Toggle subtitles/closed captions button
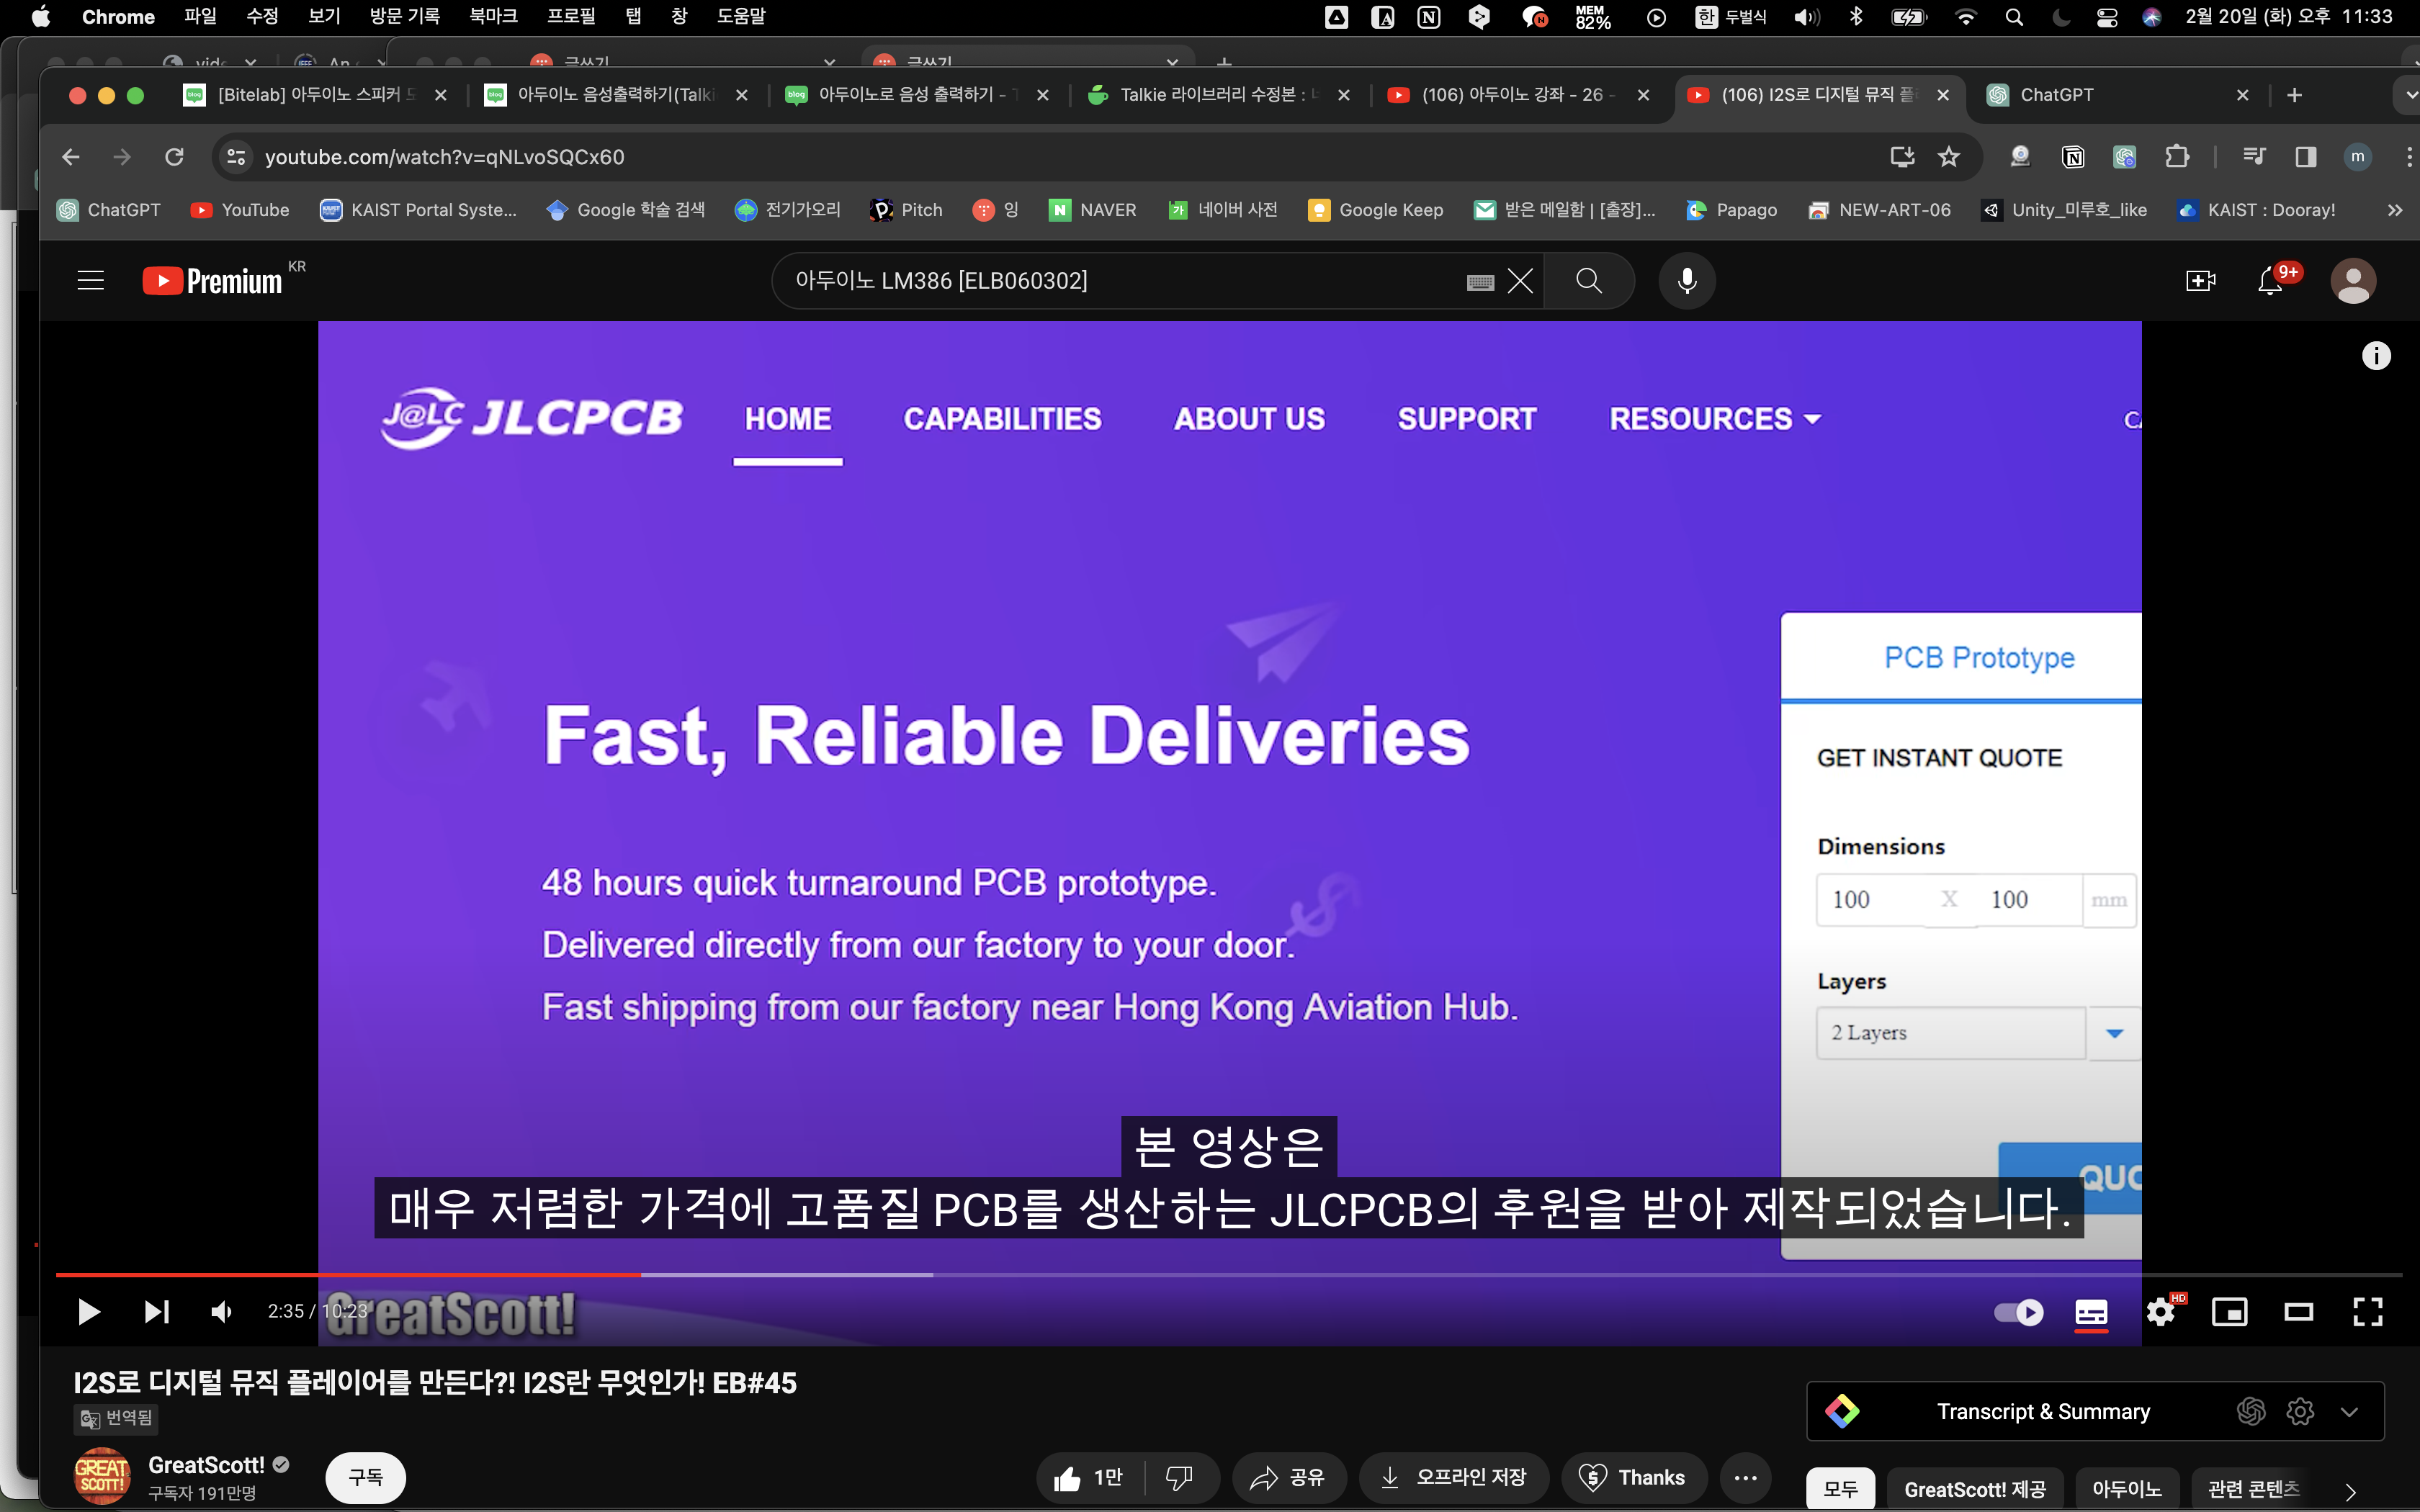Screen dimensions: 2420x1512 (x=2091, y=1312)
